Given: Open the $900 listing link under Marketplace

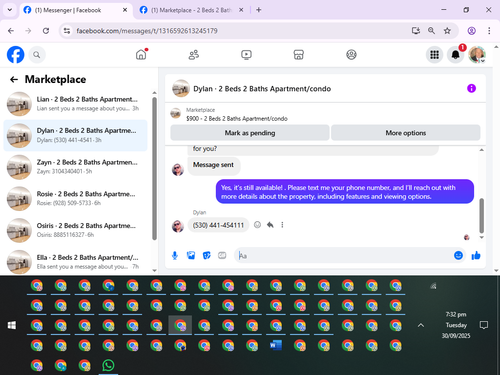Looking at the screenshot, I should [237, 119].
